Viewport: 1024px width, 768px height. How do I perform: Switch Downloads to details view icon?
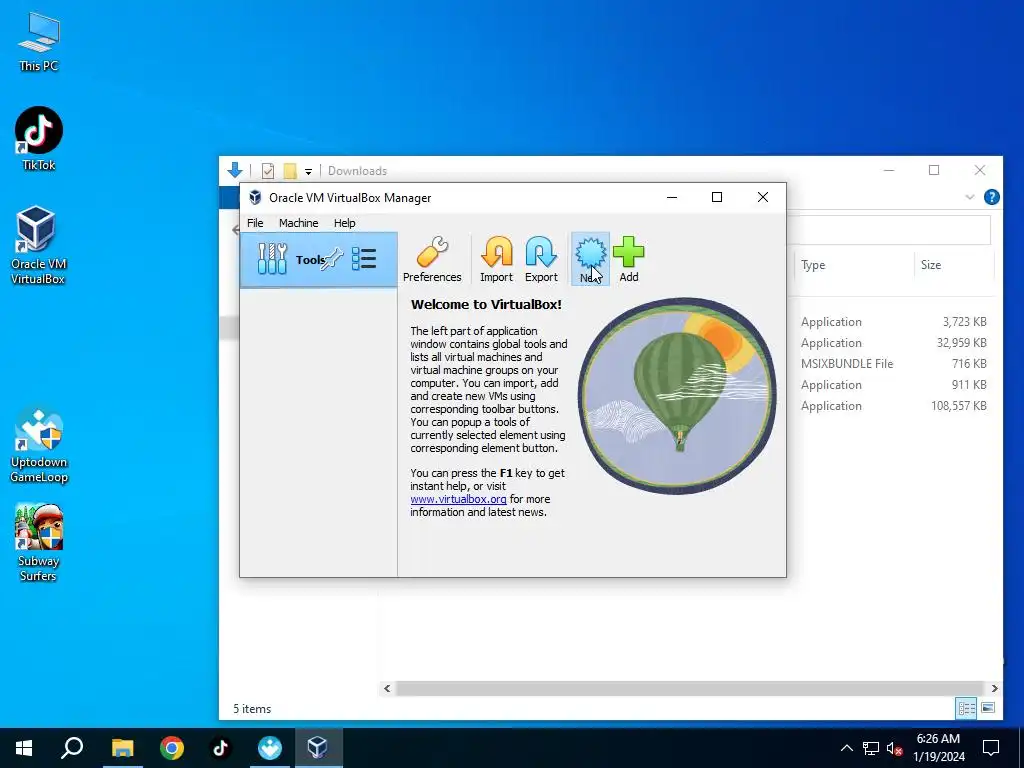[x=966, y=708]
